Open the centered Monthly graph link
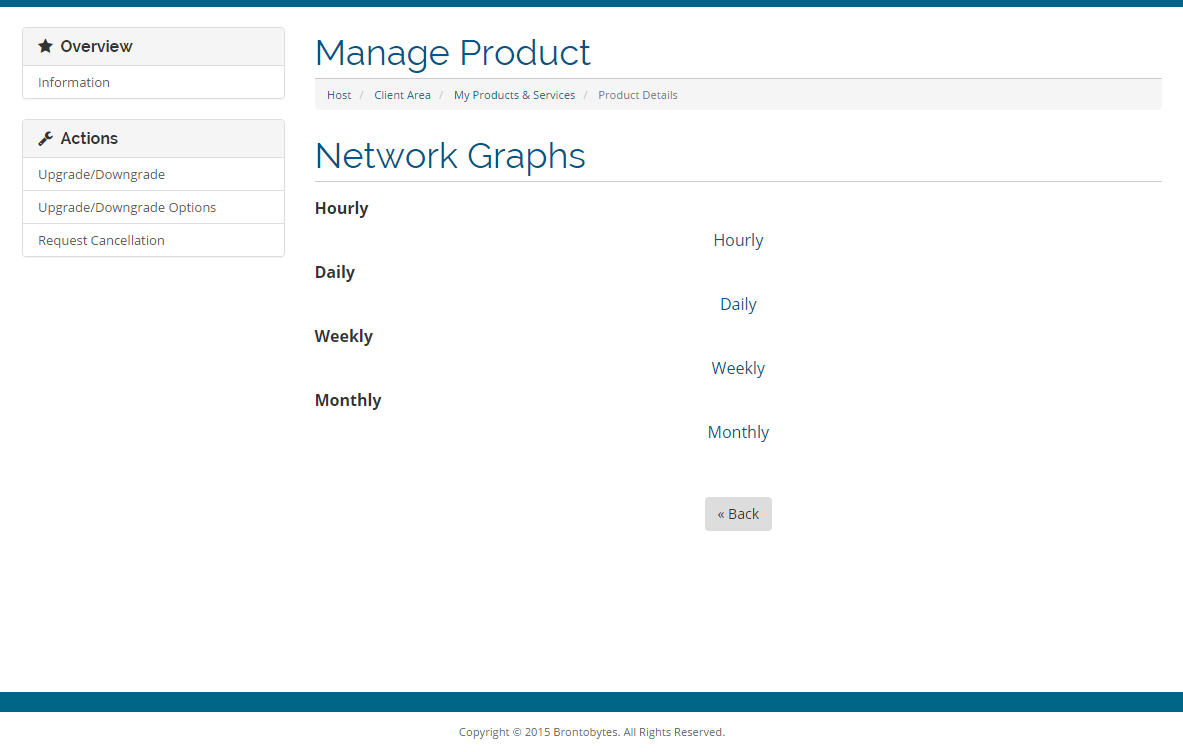 [x=738, y=433]
